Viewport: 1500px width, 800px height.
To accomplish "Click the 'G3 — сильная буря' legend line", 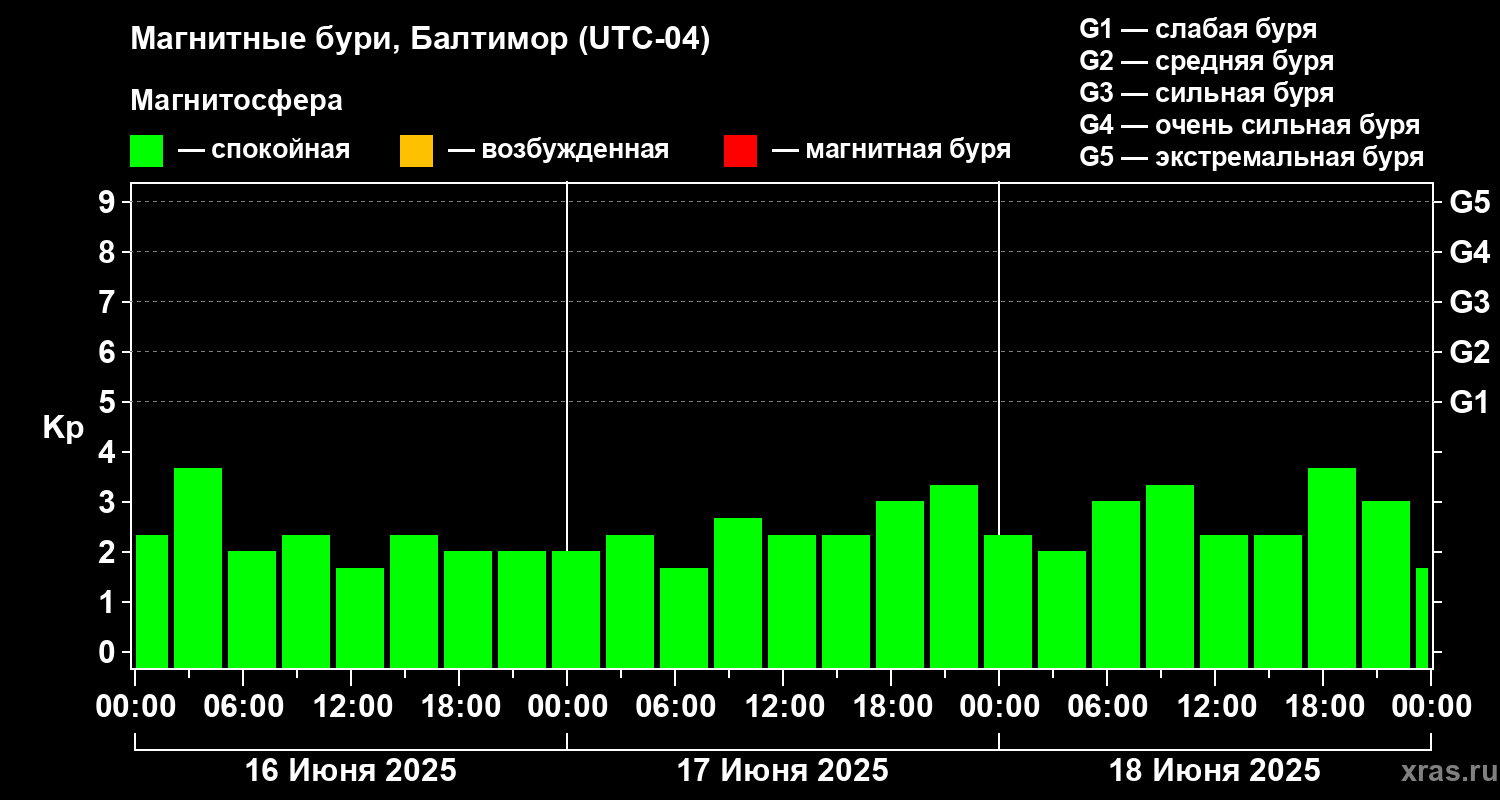I will (1206, 93).
